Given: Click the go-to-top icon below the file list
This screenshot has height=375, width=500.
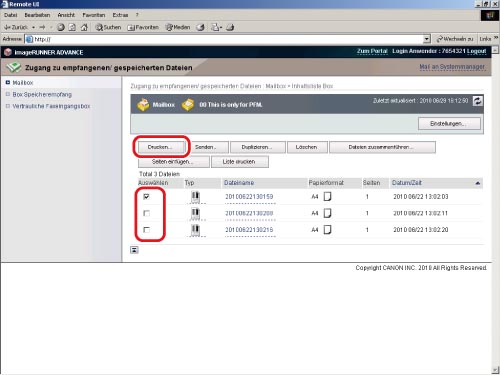Looking at the screenshot, I should coord(134,250).
